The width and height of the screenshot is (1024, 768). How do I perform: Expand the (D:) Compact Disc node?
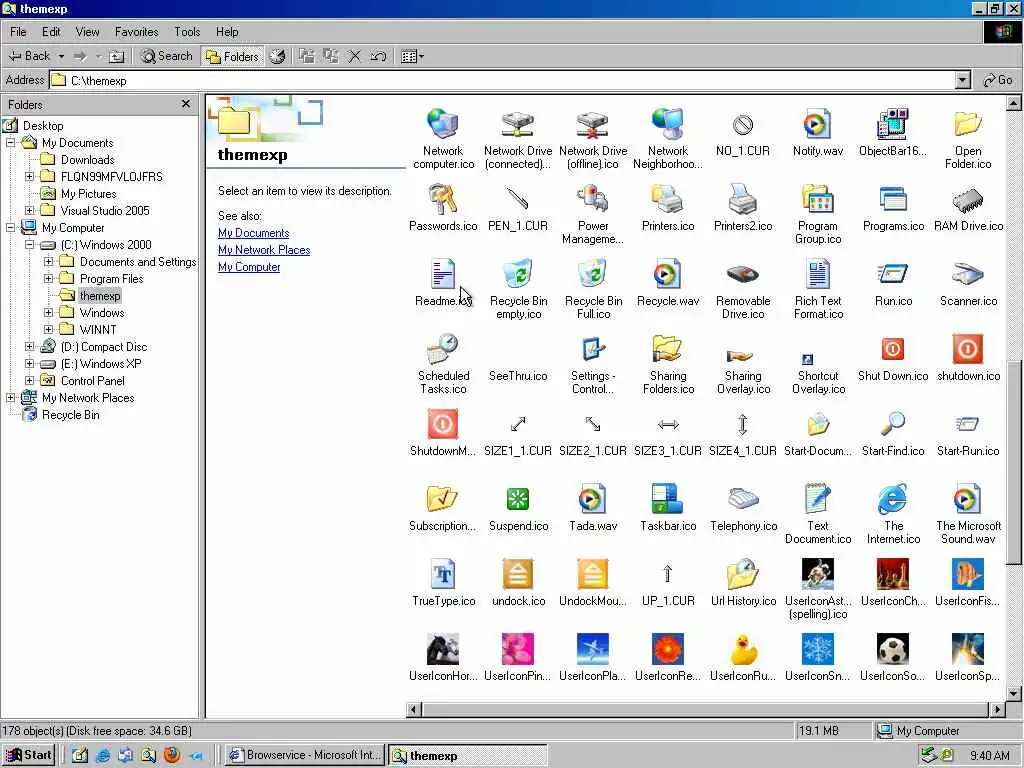click(29, 346)
